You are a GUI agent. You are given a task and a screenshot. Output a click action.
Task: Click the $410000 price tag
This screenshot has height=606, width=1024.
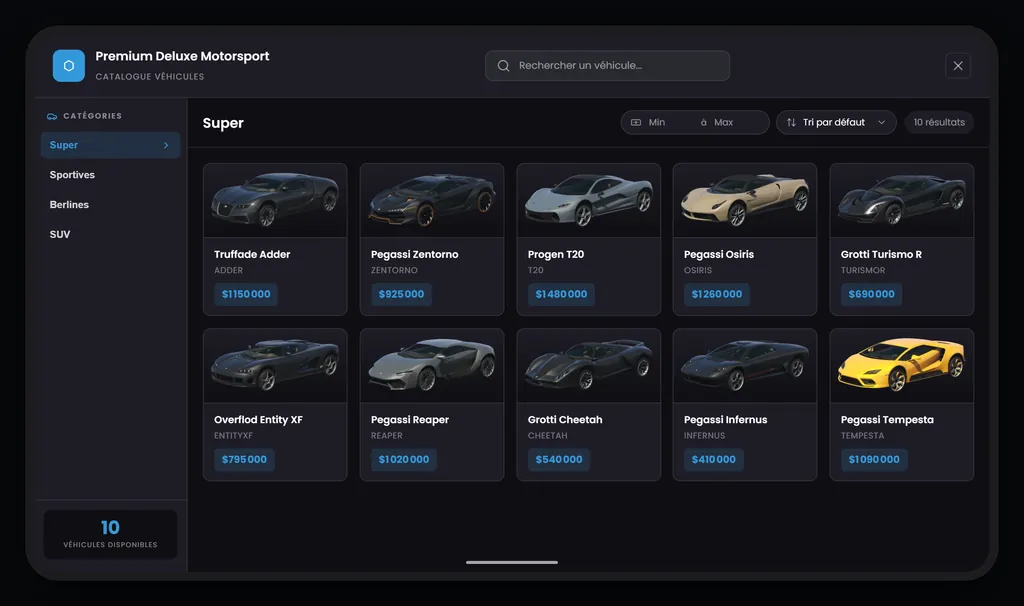point(714,460)
